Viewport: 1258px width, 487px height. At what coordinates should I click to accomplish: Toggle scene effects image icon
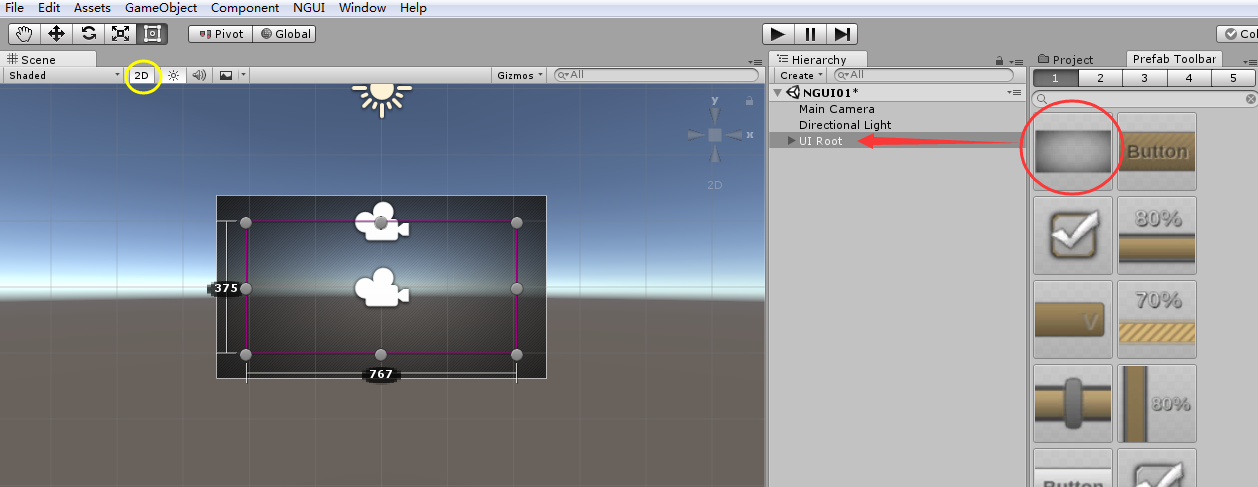tap(226, 75)
